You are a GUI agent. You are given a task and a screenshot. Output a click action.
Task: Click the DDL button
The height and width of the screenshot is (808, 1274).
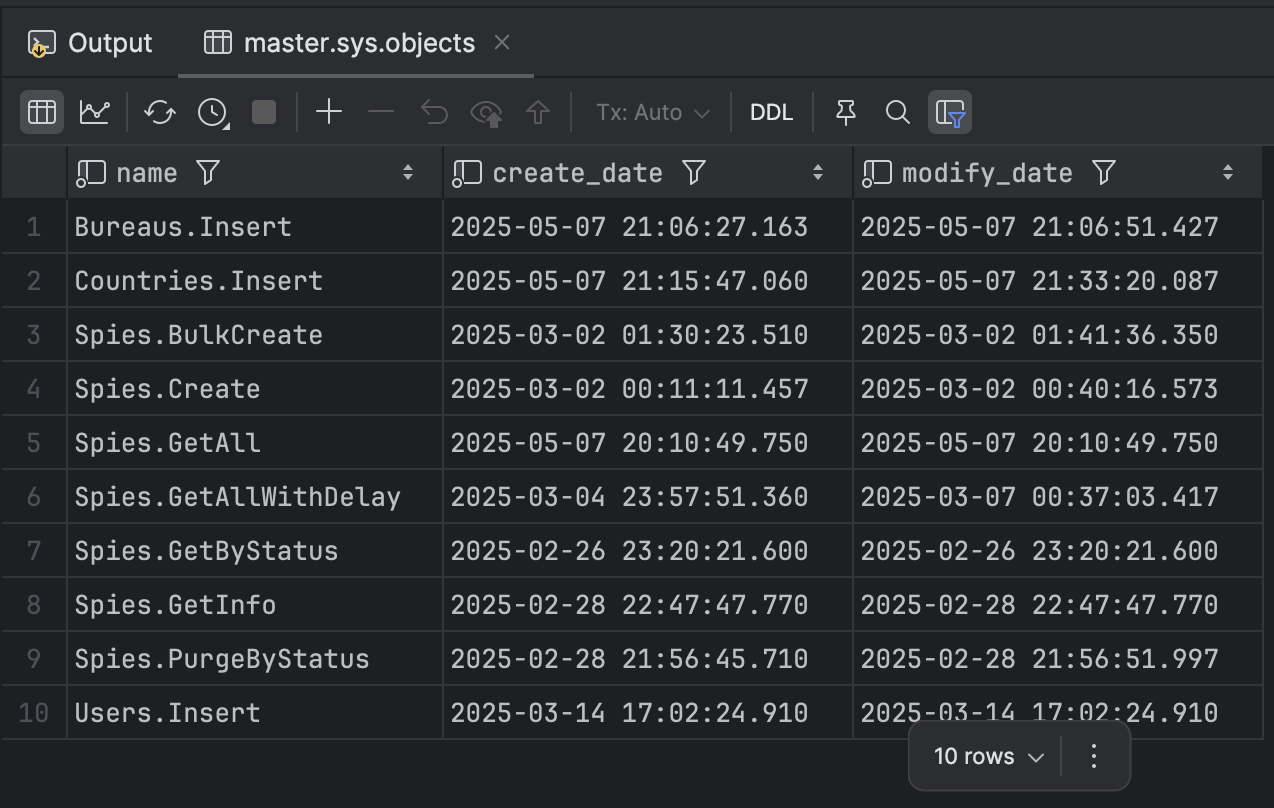[x=772, y=112]
